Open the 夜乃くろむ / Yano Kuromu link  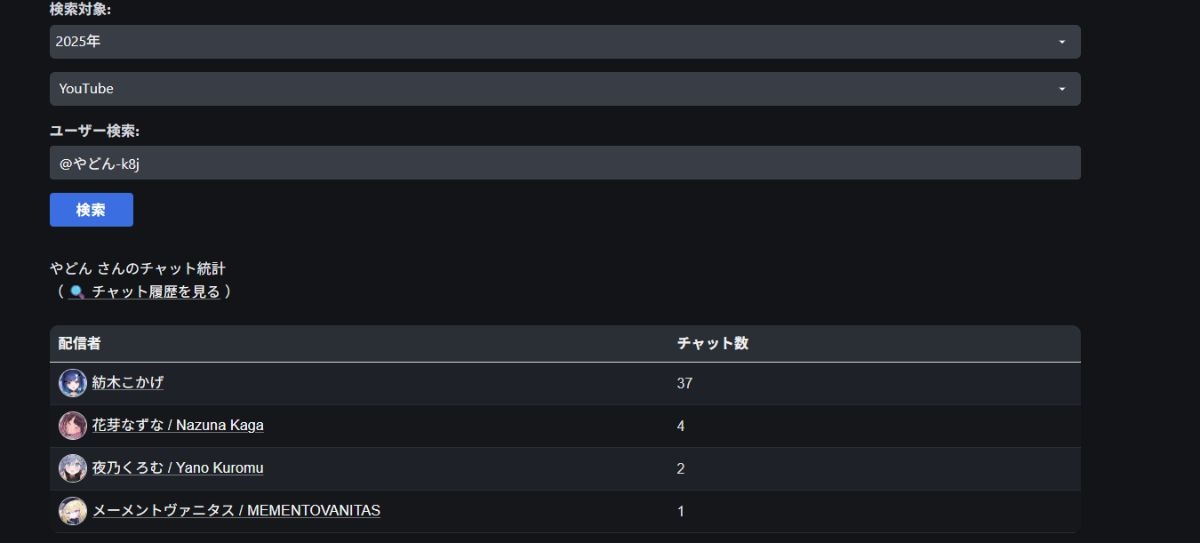[178, 468]
